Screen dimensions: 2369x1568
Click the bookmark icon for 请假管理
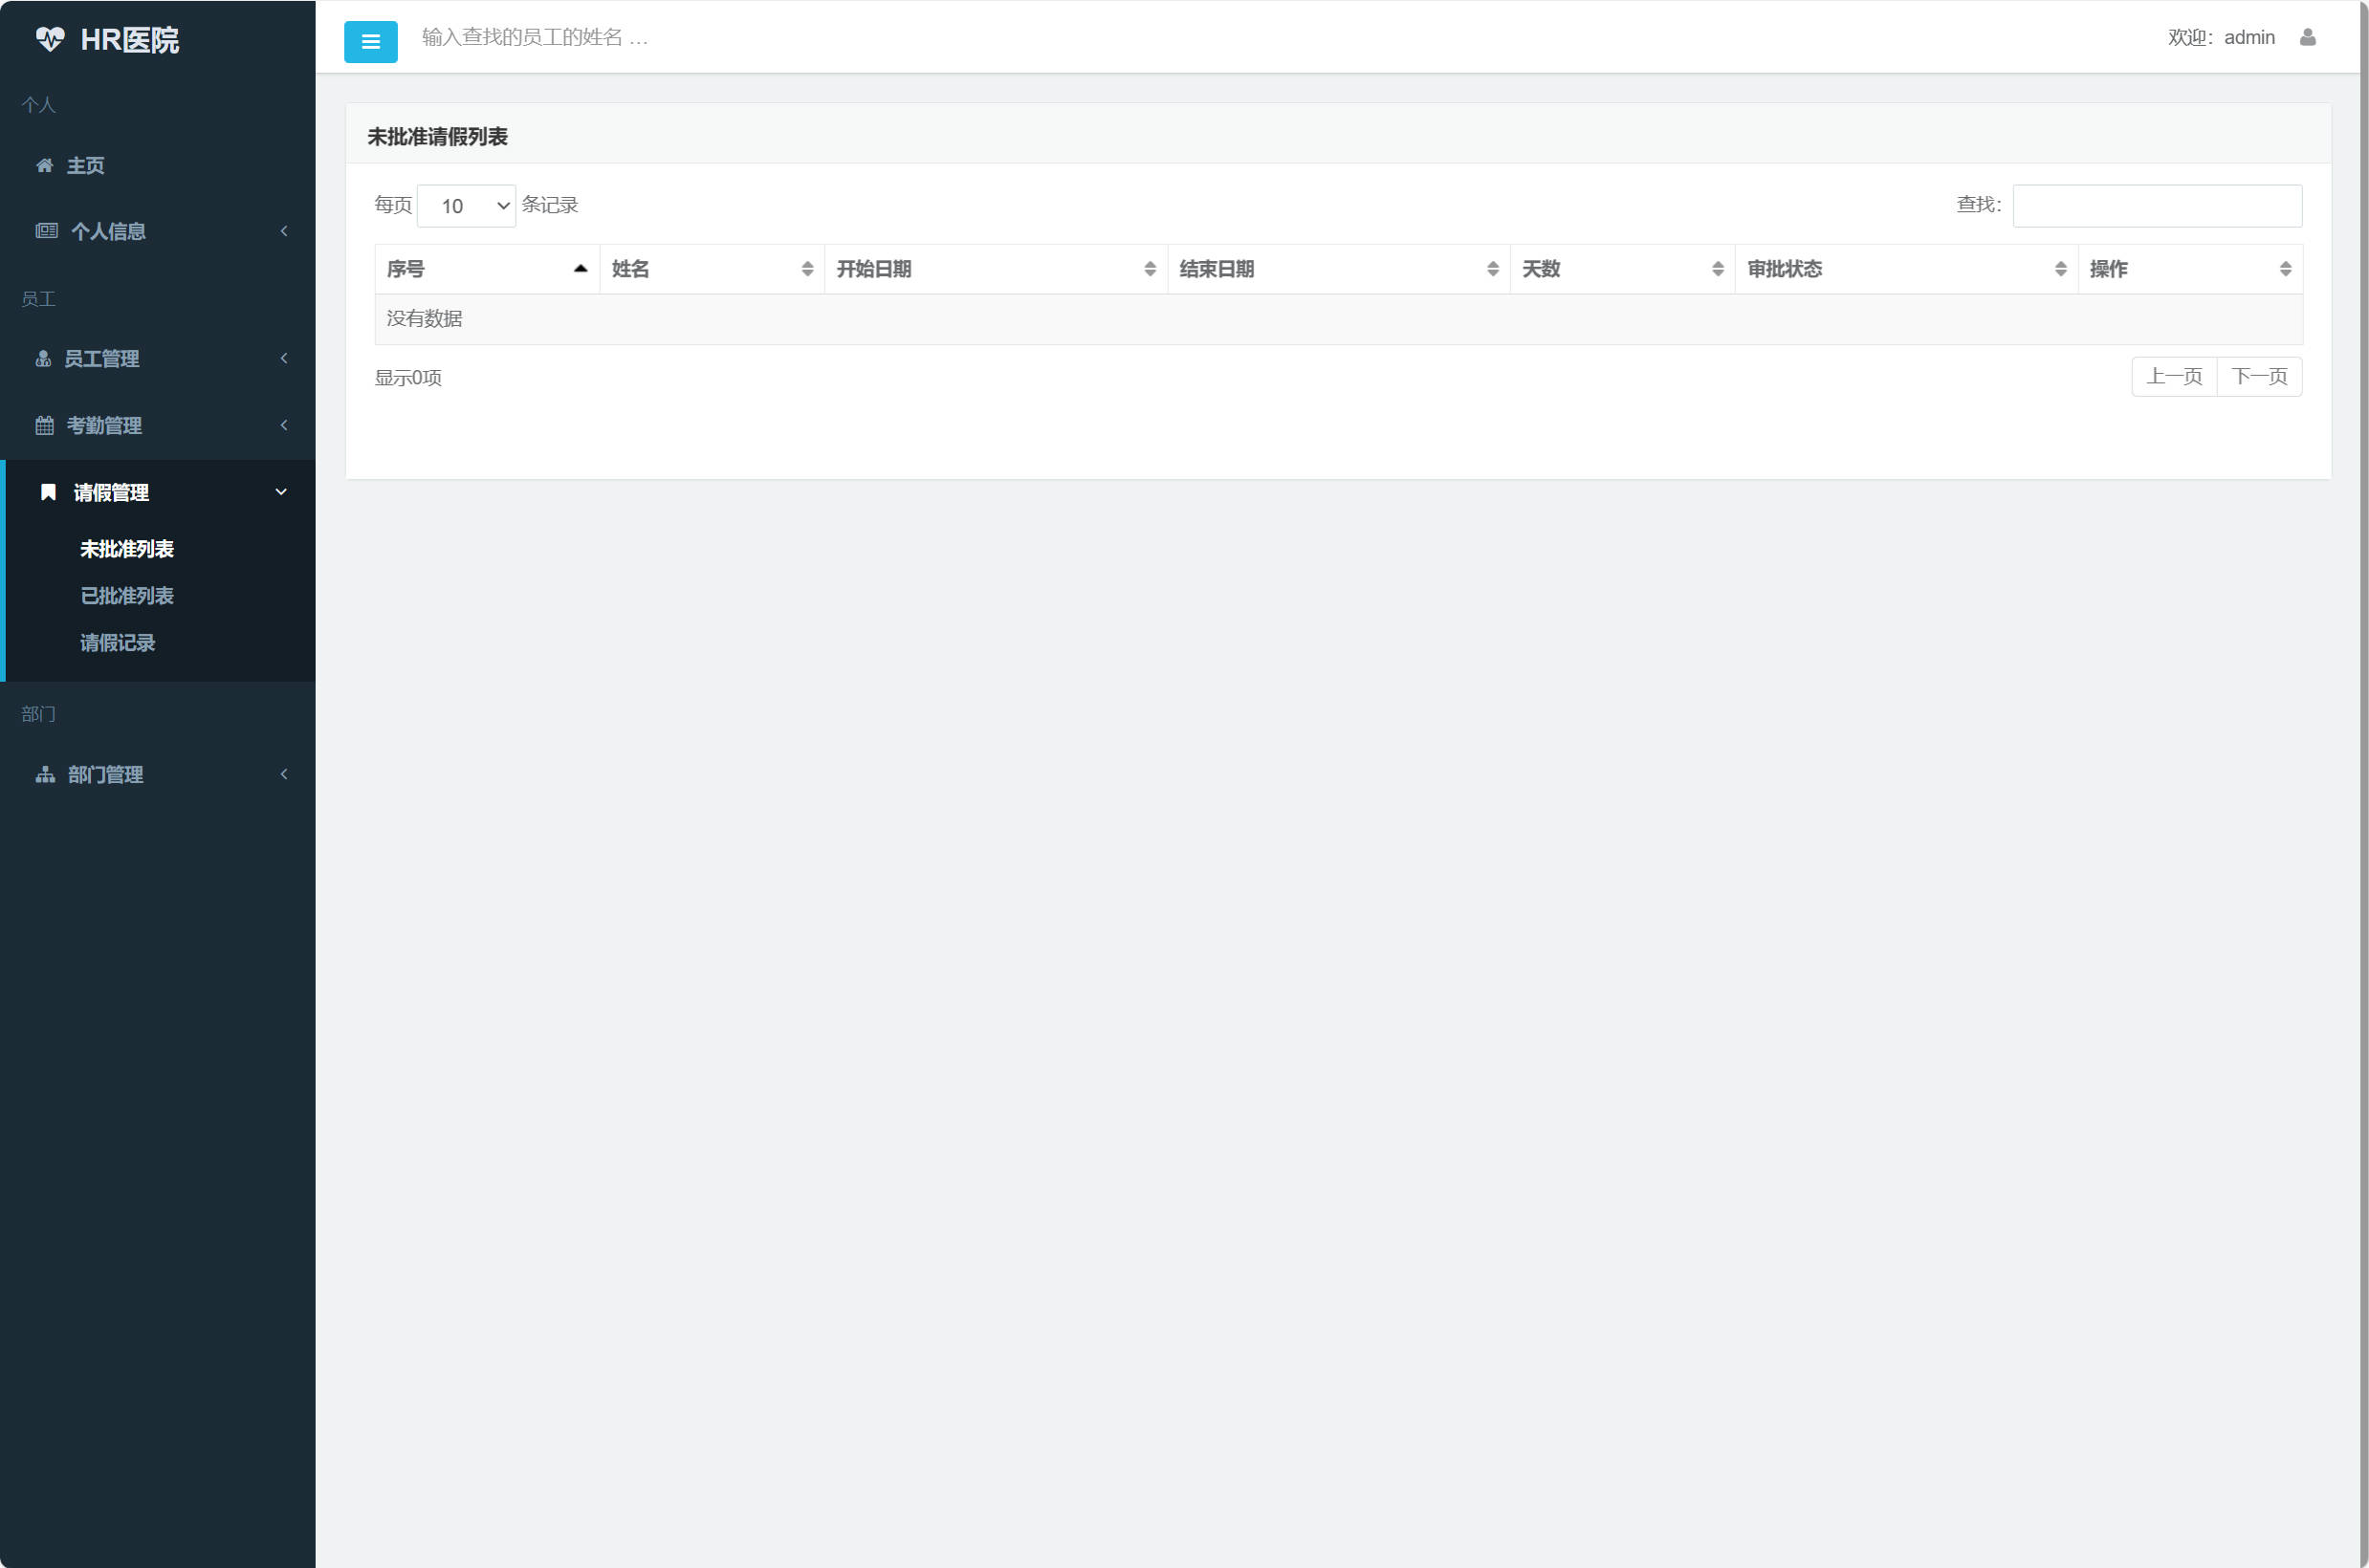coord(47,492)
